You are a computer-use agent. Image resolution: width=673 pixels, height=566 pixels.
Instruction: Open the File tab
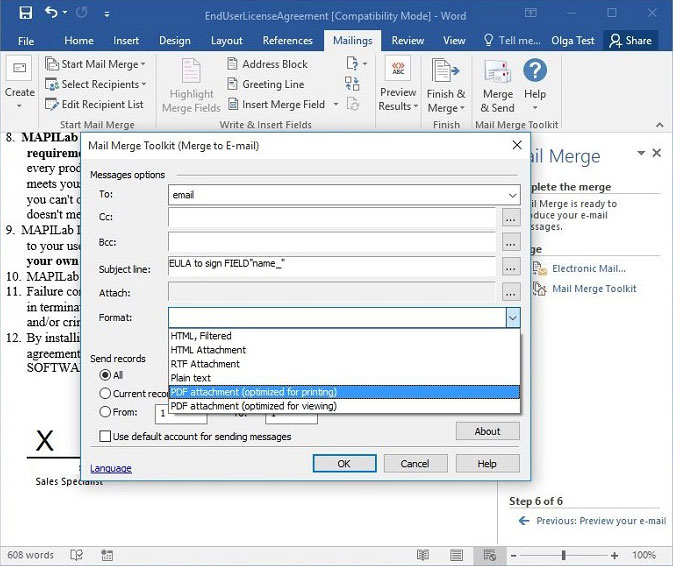[x=26, y=41]
